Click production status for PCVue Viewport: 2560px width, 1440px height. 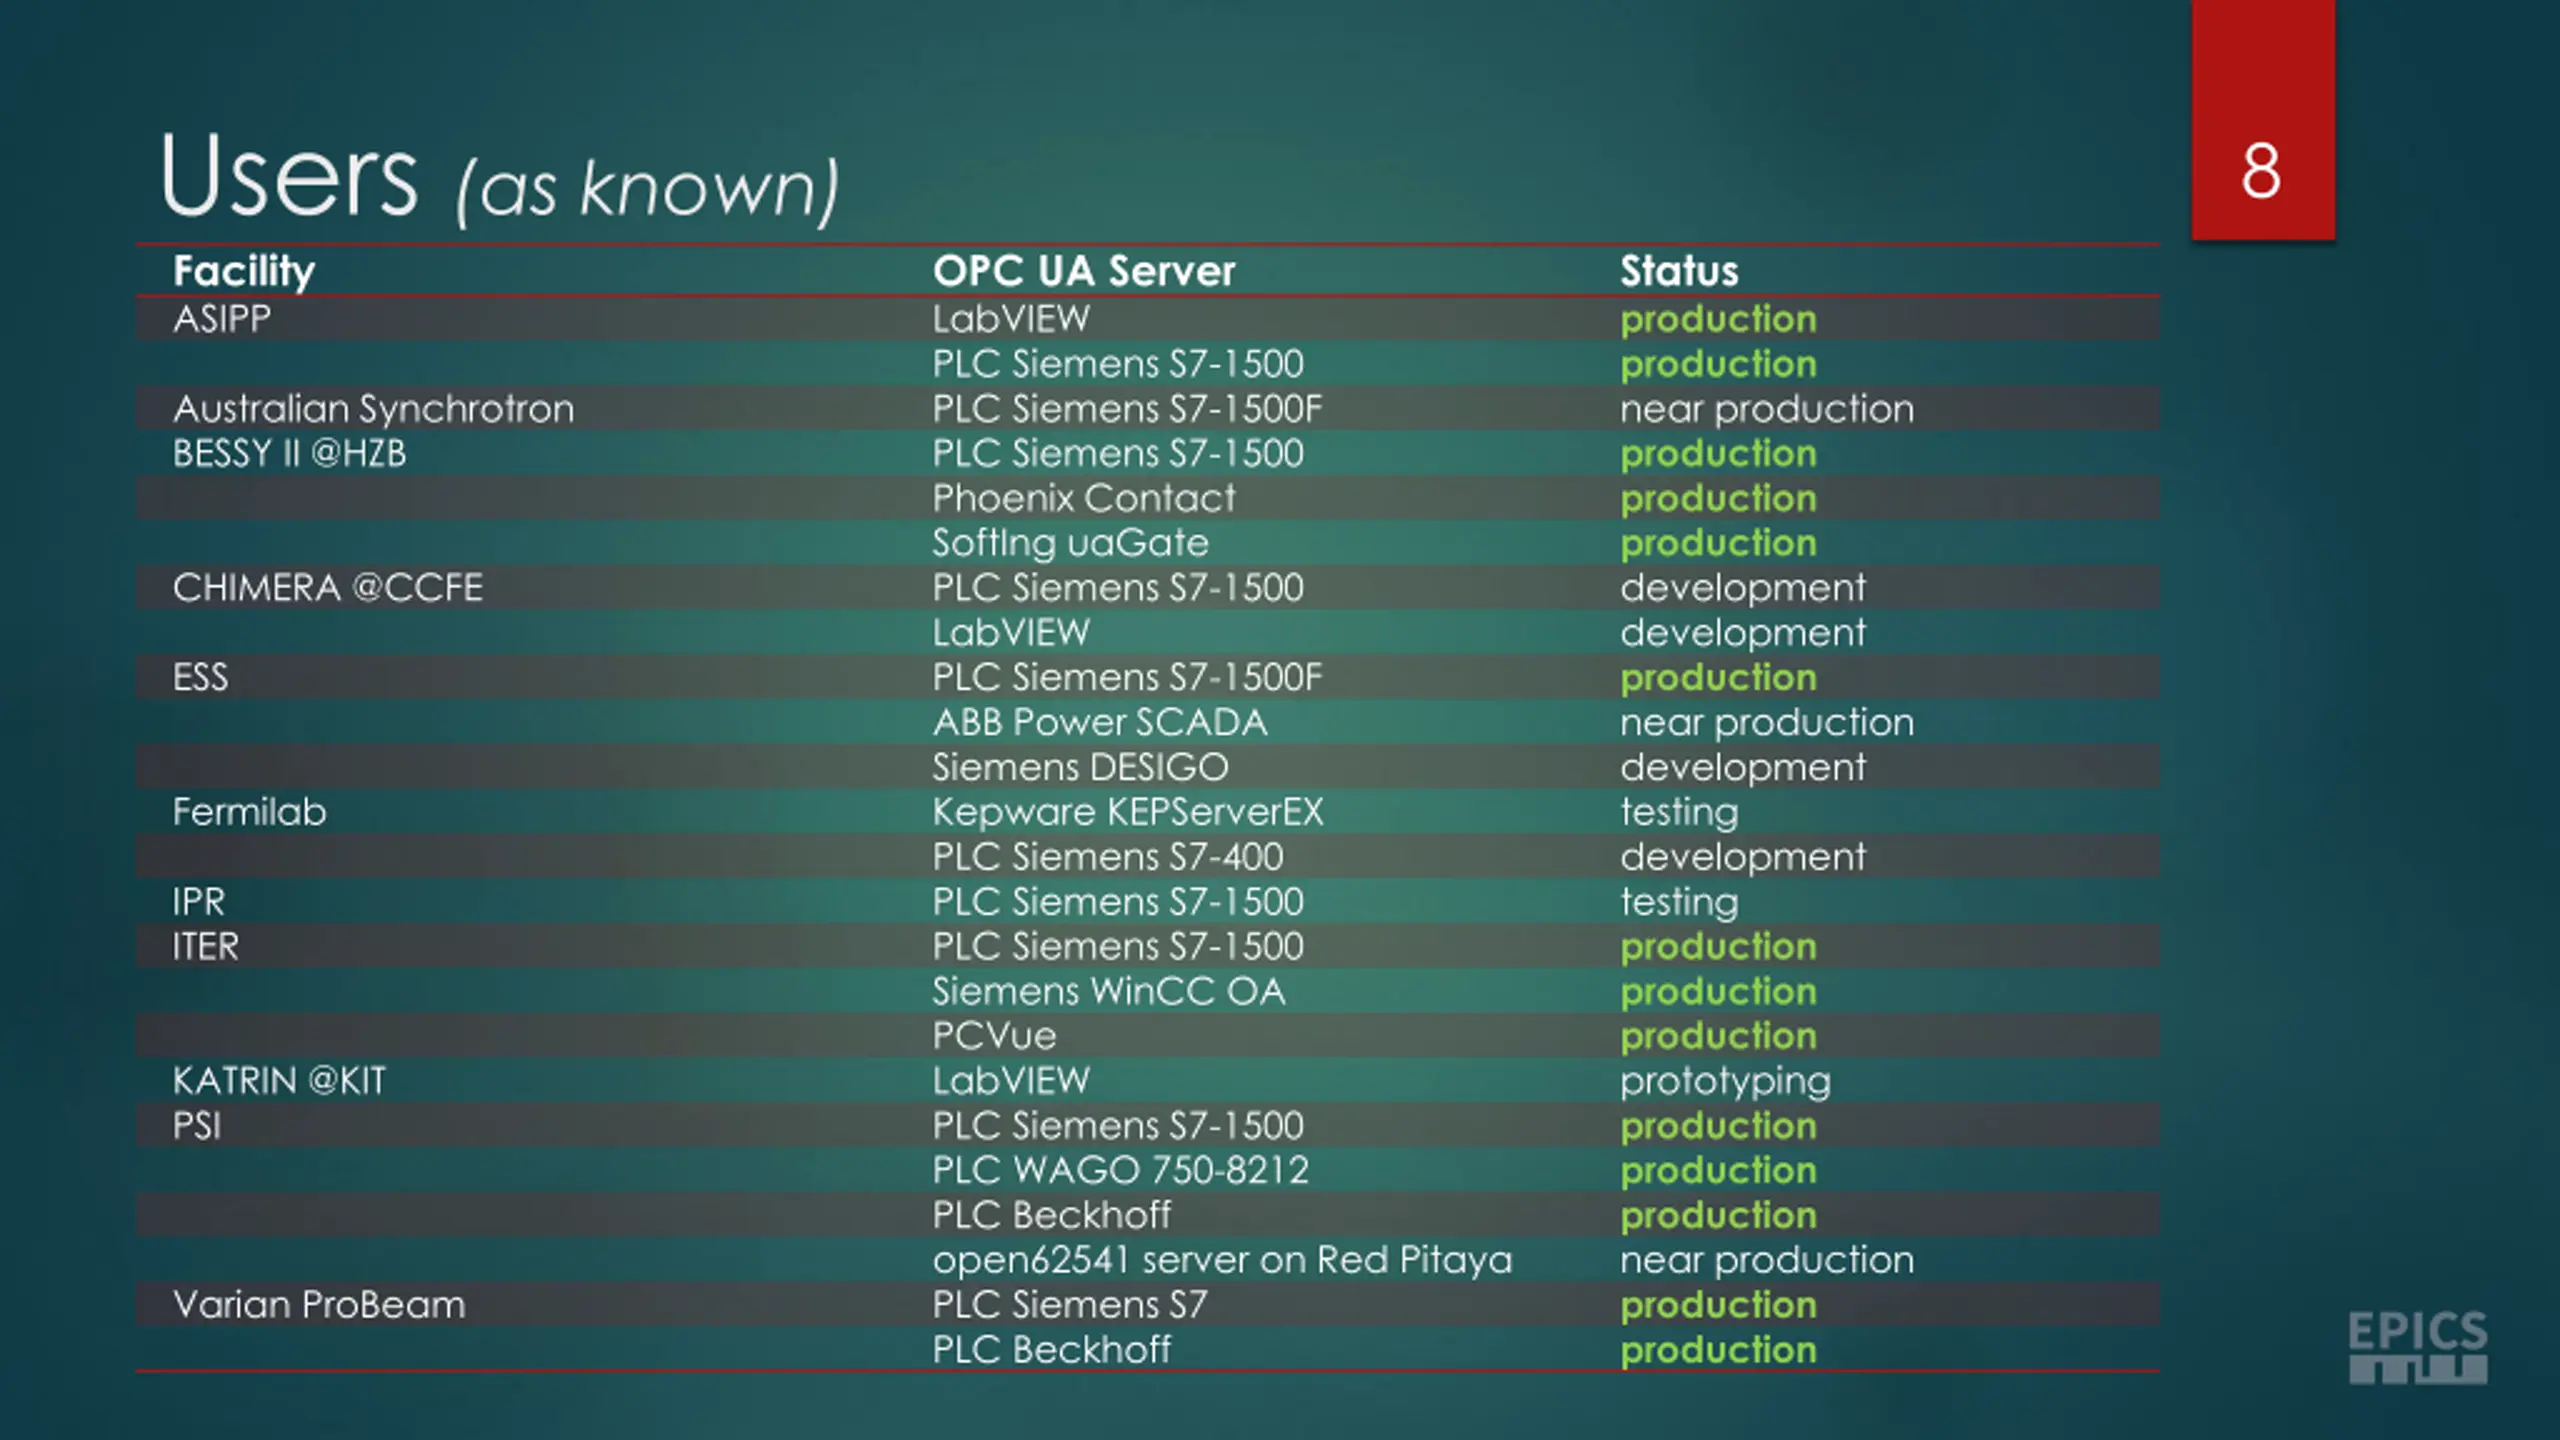pos(1718,1037)
